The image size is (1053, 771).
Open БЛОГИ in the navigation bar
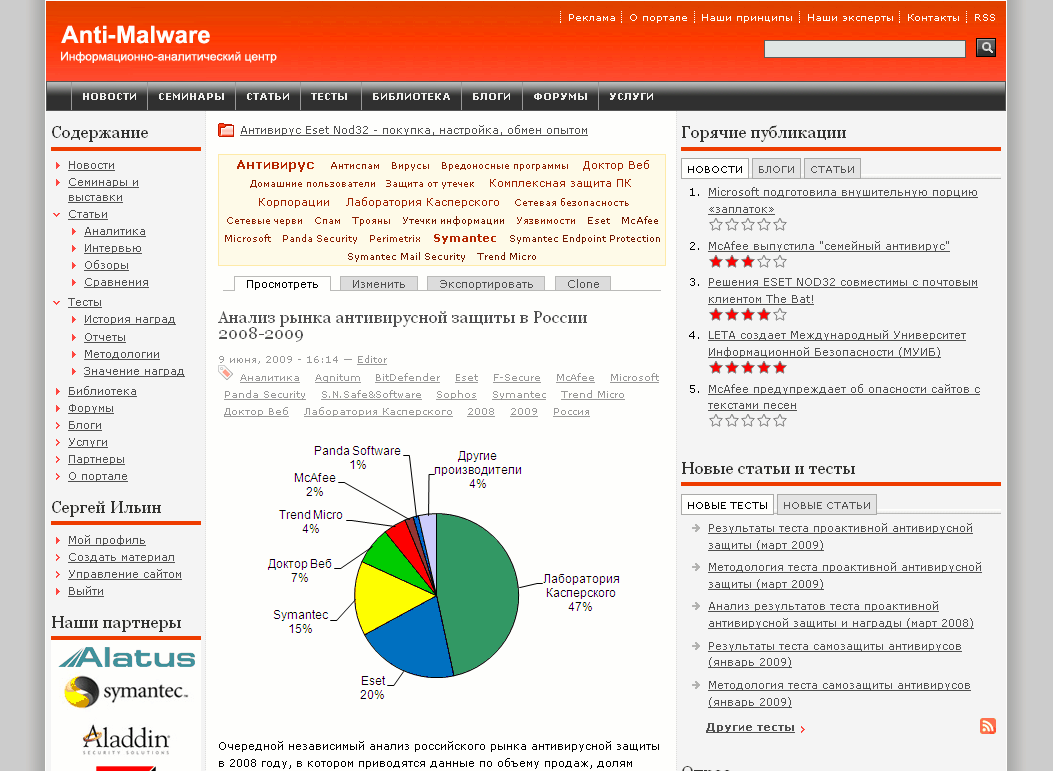492,97
